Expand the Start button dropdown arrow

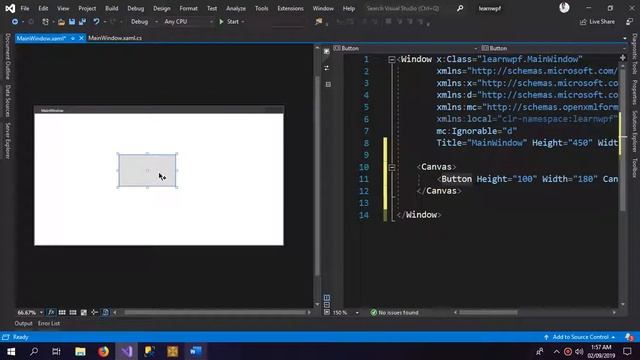243,22
